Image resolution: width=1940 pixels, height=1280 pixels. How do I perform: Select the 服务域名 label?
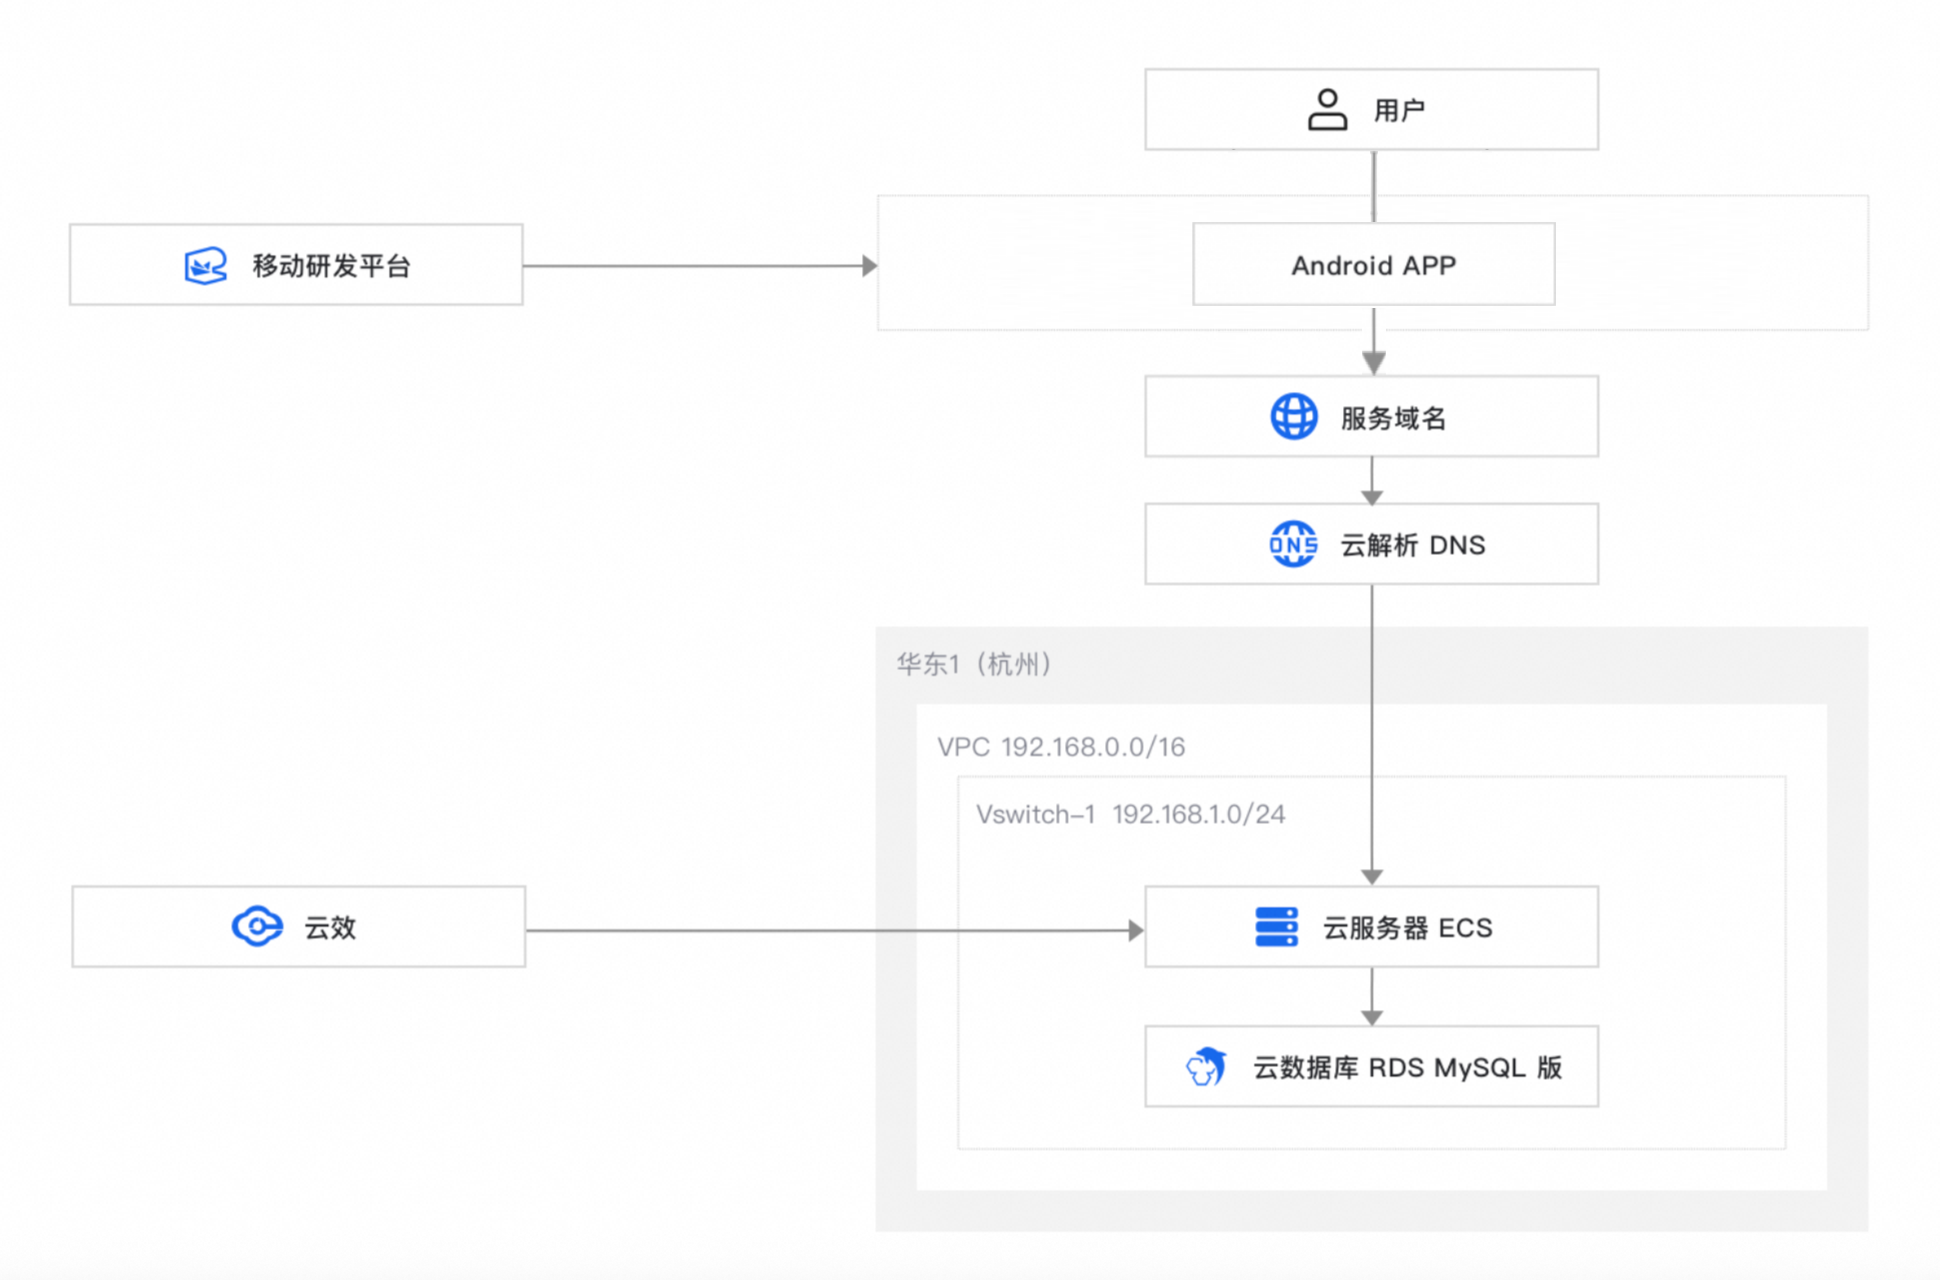click(x=1394, y=418)
